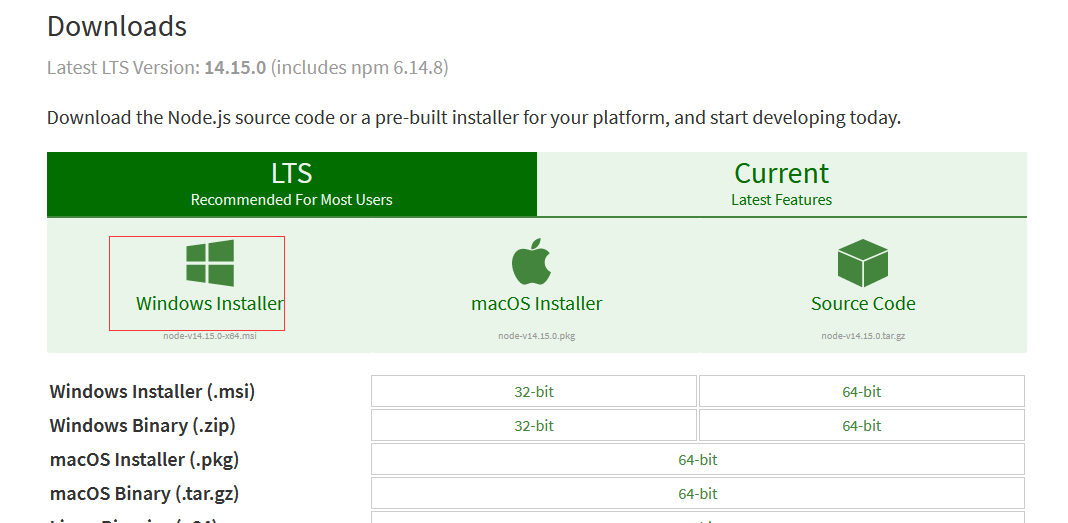Download 64-bit Windows Installer (.msi)
Viewport: 1068px width, 523px height.
point(862,392)
